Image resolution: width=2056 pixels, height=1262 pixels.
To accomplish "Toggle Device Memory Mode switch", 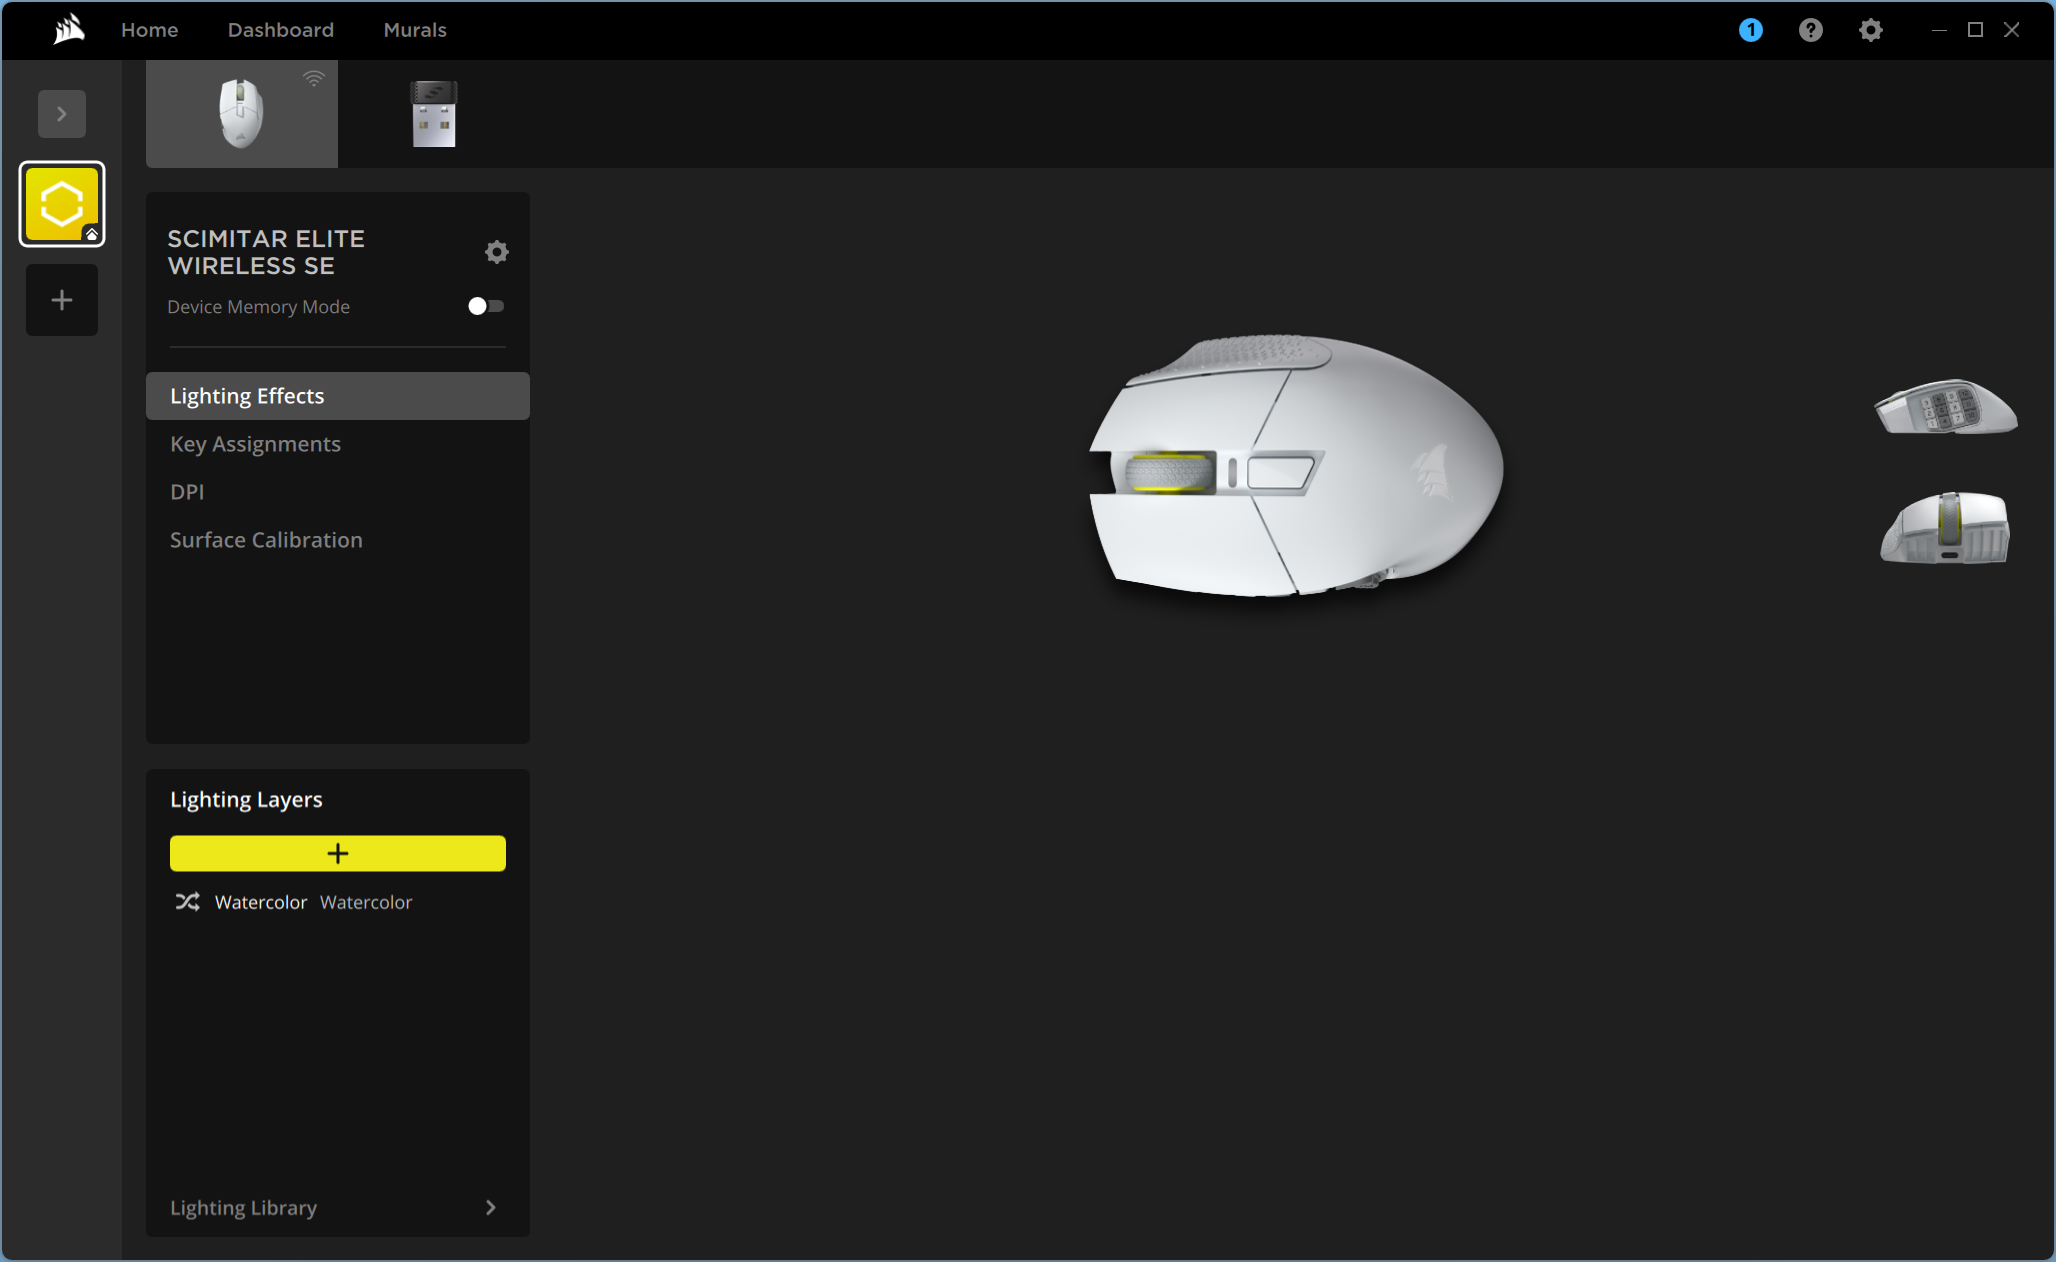I will (x=486, y=306).
